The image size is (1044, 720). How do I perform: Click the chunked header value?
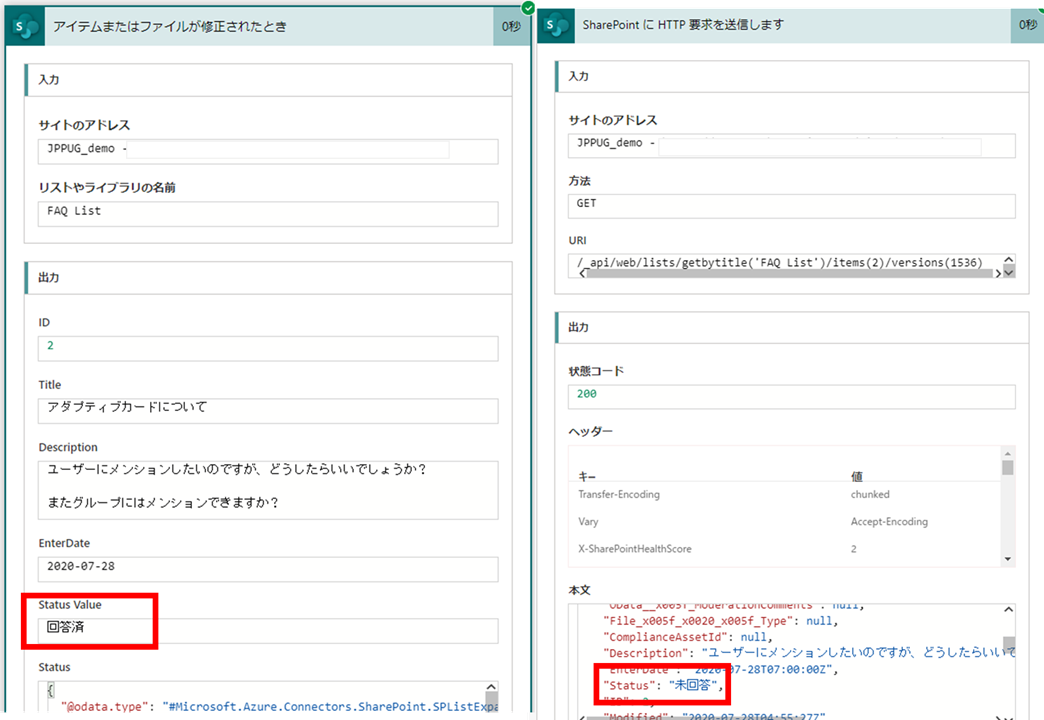pyautogui.click(x=870, y=494)
